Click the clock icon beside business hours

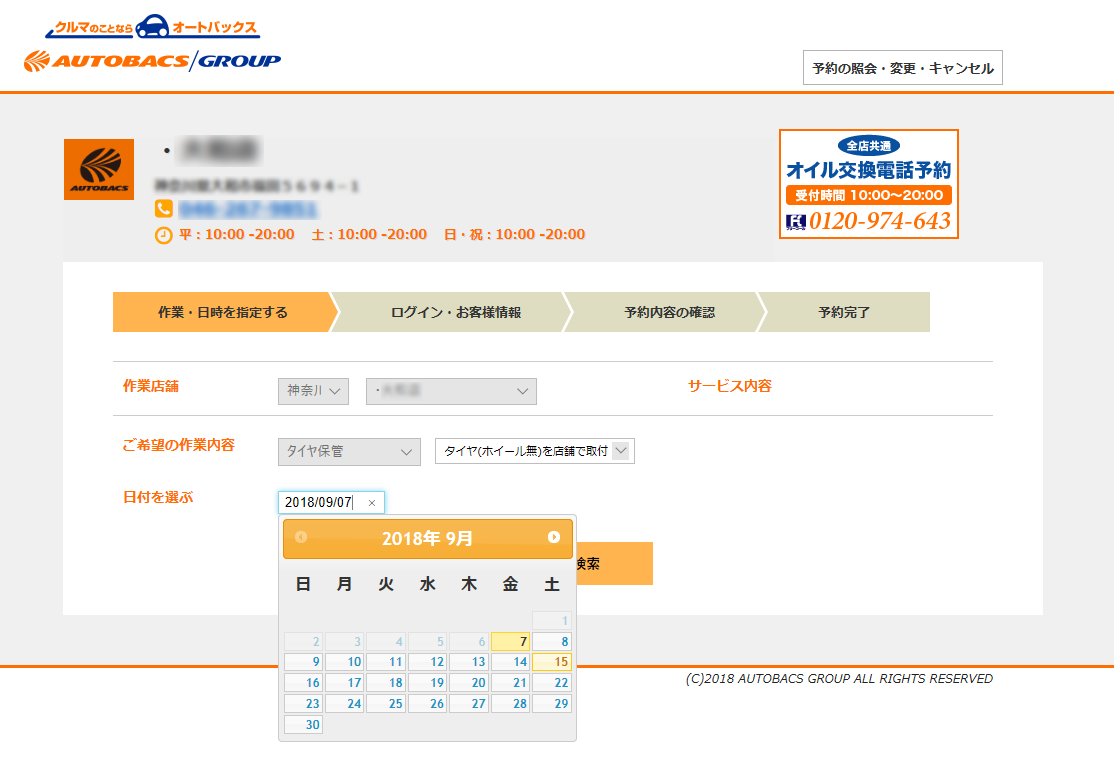click(x=164, y=235)
